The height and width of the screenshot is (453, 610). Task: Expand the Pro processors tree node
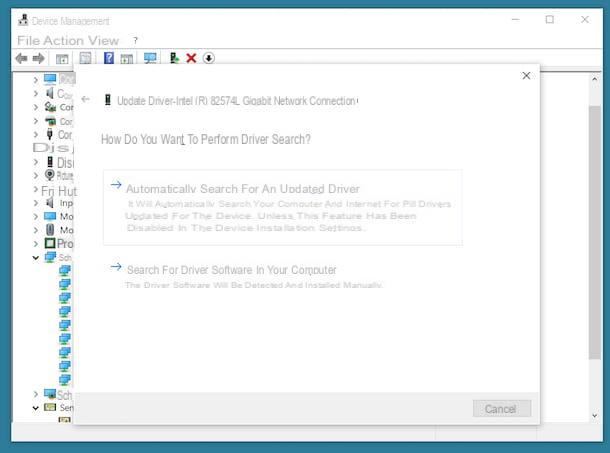36,244
